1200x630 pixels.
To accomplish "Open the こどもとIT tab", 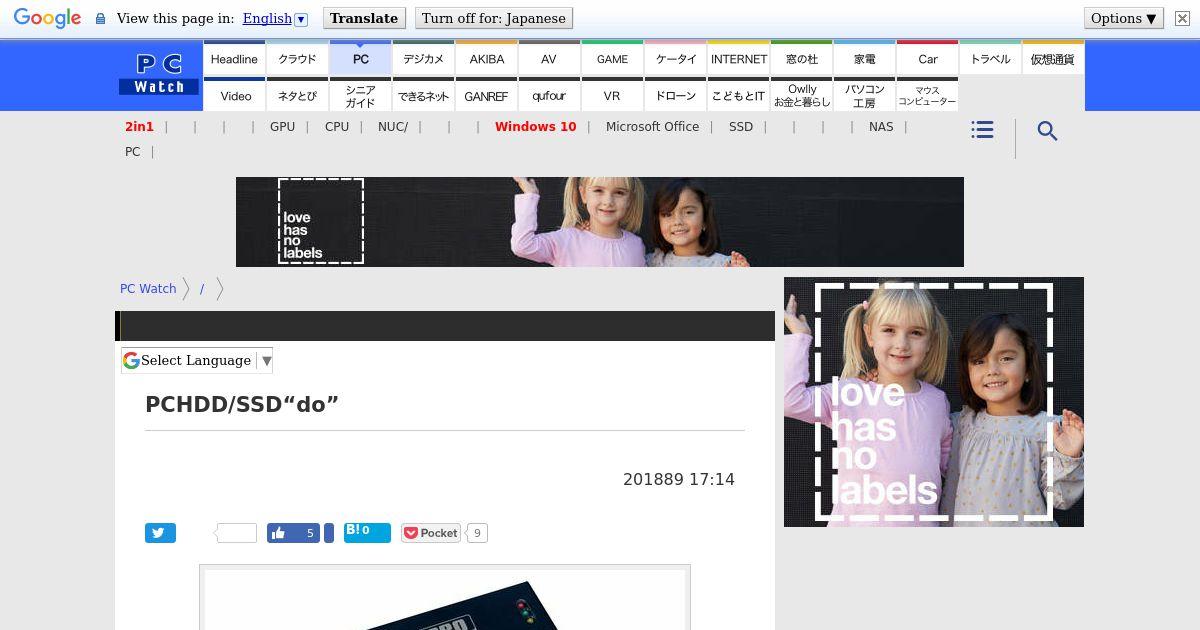I will (738, 95).
